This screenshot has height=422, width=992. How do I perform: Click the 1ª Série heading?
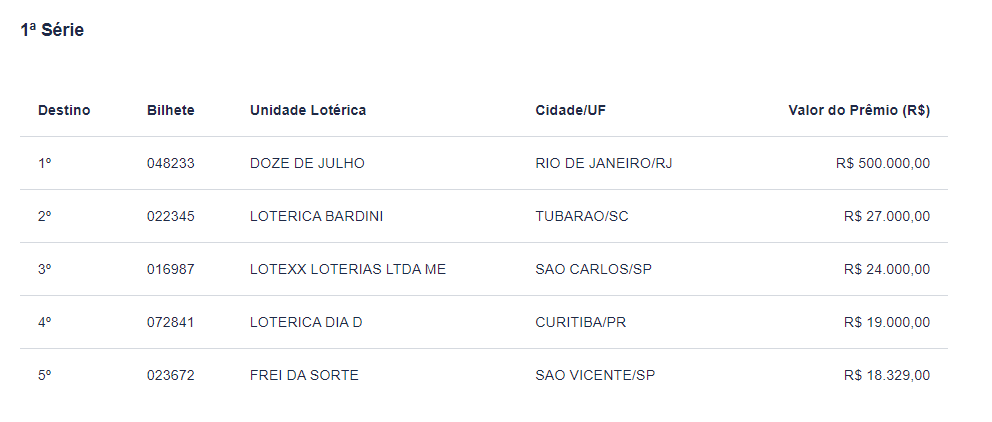52,30
